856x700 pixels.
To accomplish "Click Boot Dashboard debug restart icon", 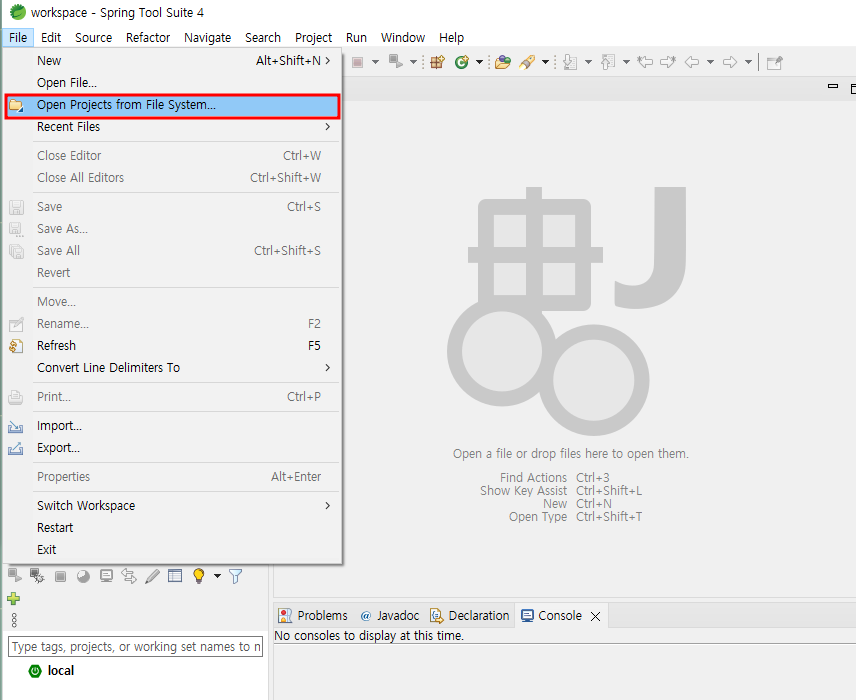I will (x=37, y=576).
